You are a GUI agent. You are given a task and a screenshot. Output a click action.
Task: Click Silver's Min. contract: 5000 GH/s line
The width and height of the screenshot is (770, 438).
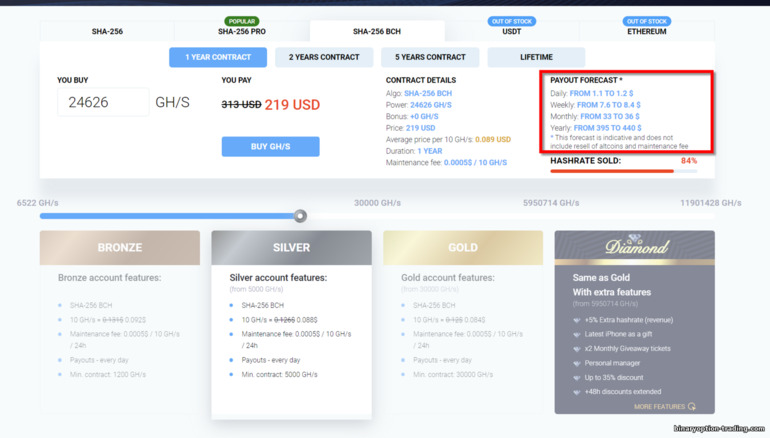279,375
